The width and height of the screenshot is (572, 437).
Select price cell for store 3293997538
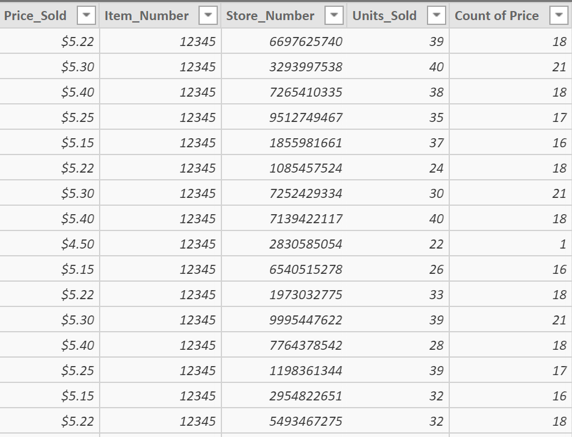tap(49, 66)
